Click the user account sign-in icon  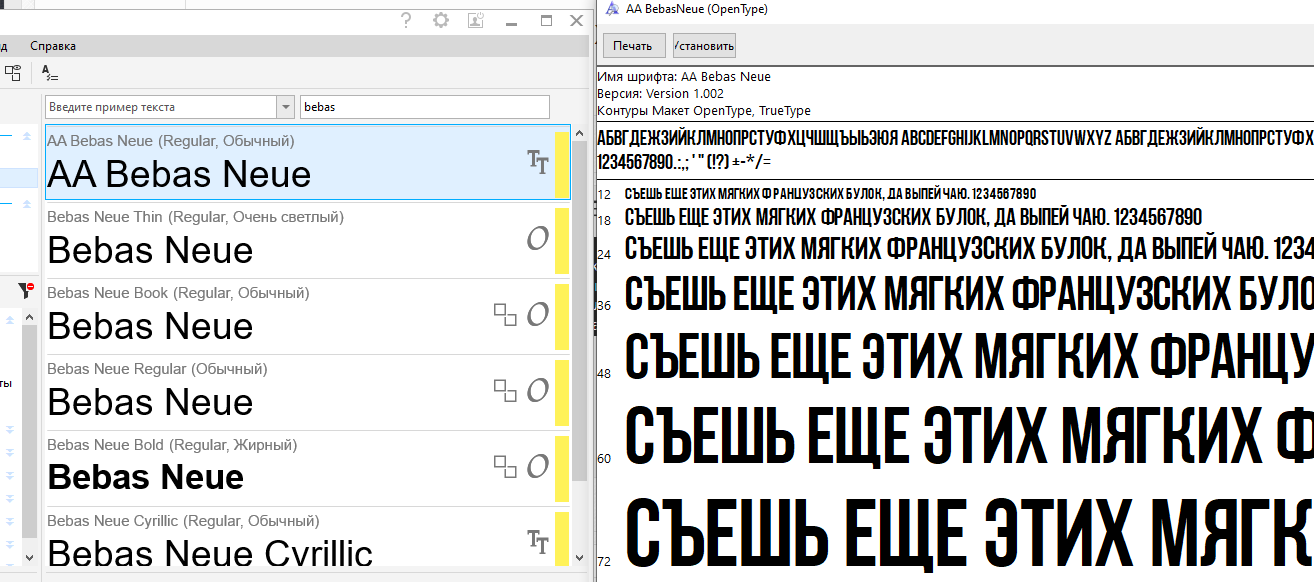point(476,20)
